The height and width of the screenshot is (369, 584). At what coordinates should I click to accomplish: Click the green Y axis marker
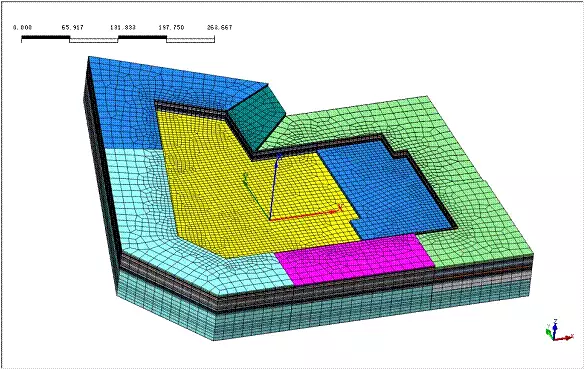pyautogui.click(x=245, y=177)
